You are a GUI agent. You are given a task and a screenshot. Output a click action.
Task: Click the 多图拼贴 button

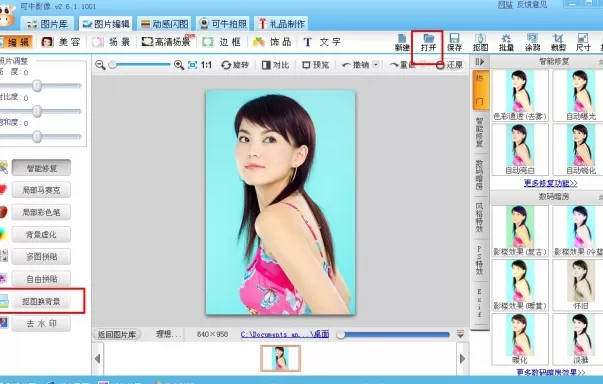click(42, 256)
